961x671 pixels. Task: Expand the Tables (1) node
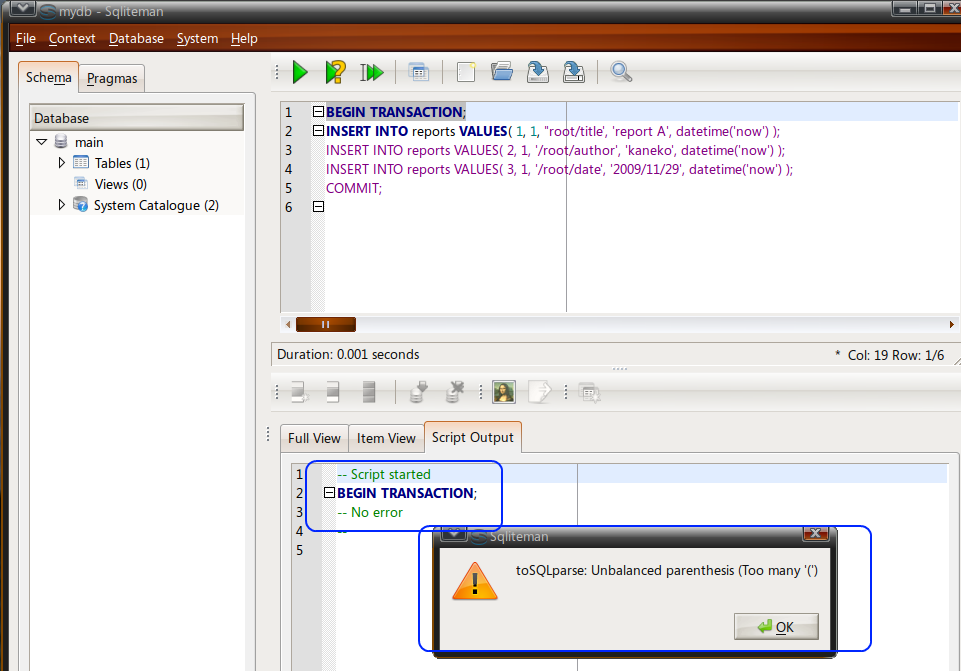(x=61, y=162)
